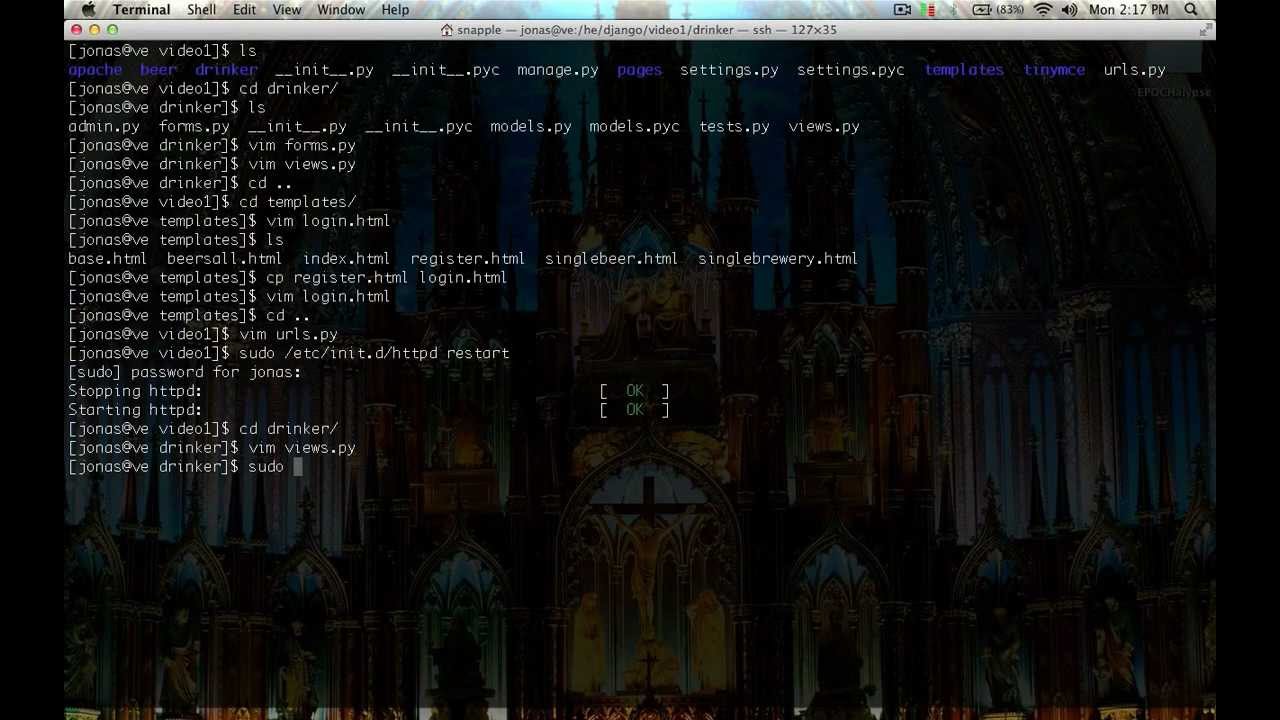Click 'tests.py' in drinker listing
Viewport: 1280px width, 720px height.
click(734, 127)
